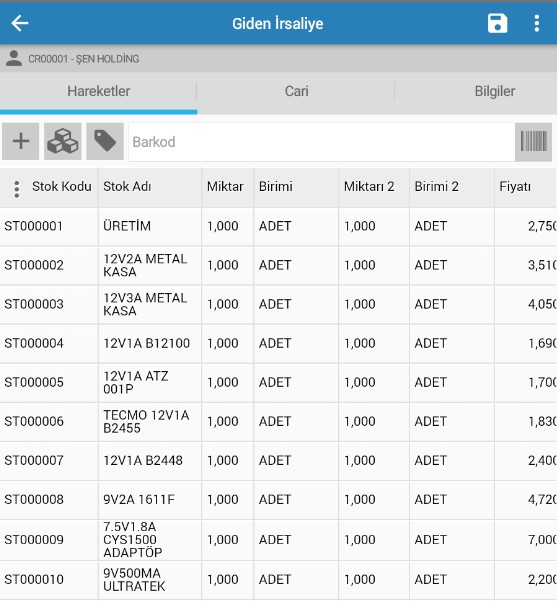Add a new line with plus button
Image resolution: width=557 pixels, height=601 pixels.
pos(21,141)
